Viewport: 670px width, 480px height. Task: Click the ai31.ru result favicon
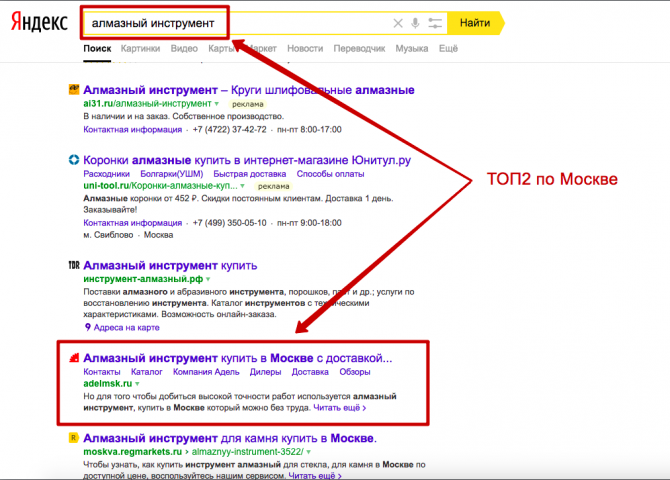pyautogui.click(x=74, y=89)
